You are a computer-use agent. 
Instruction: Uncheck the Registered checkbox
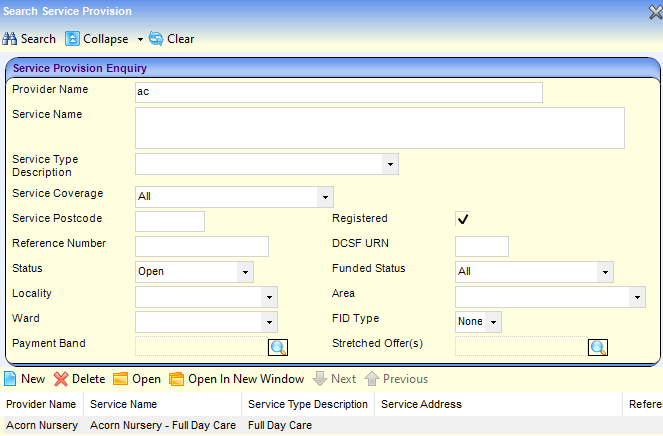463,219
